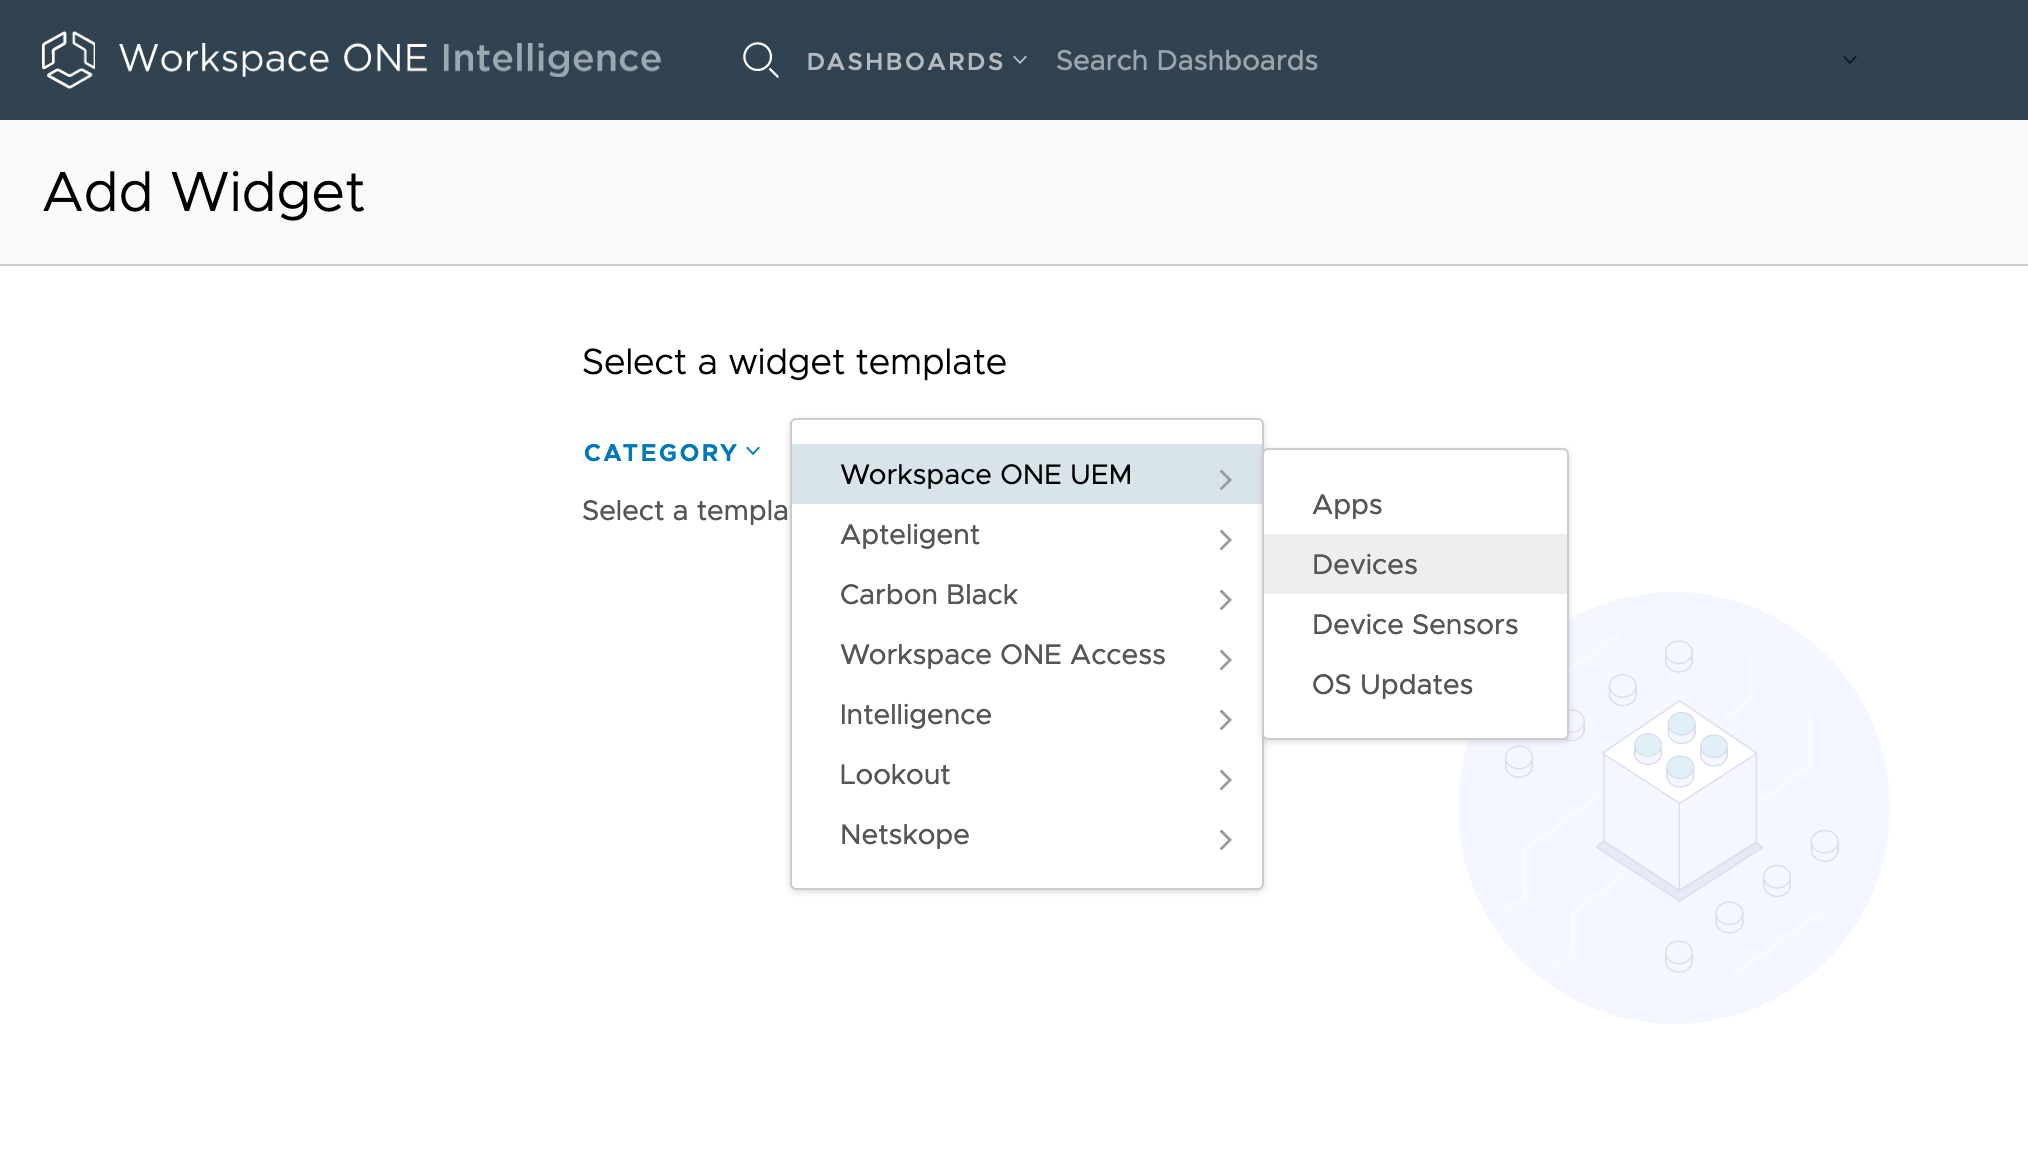Open the DASHBOARDS dropdown
This screenshot has width=2028, height=1154.
tap(913, 60)
